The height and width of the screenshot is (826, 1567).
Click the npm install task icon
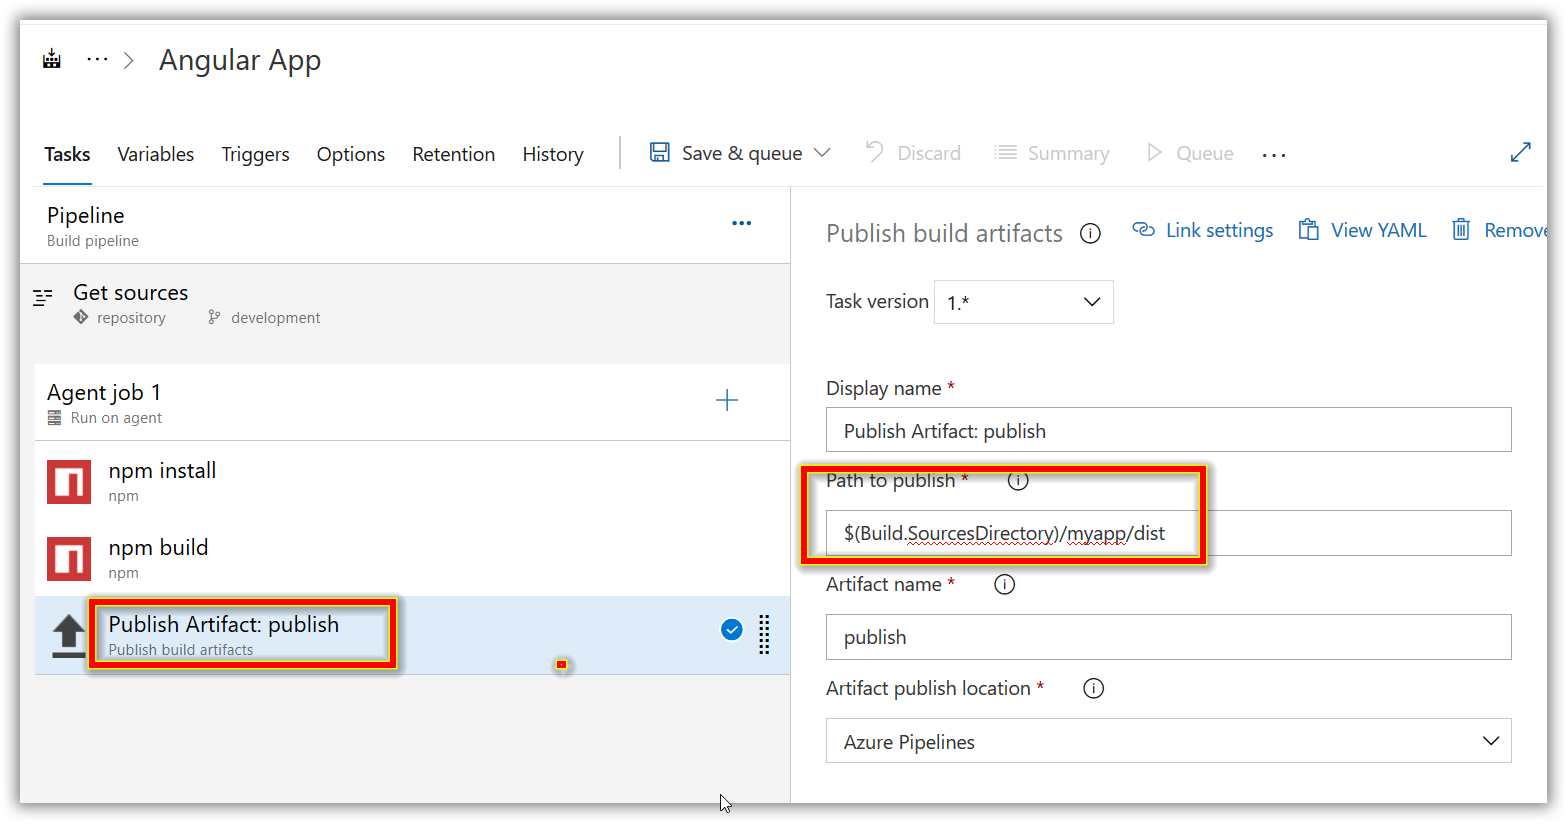(x=69, y=482)
